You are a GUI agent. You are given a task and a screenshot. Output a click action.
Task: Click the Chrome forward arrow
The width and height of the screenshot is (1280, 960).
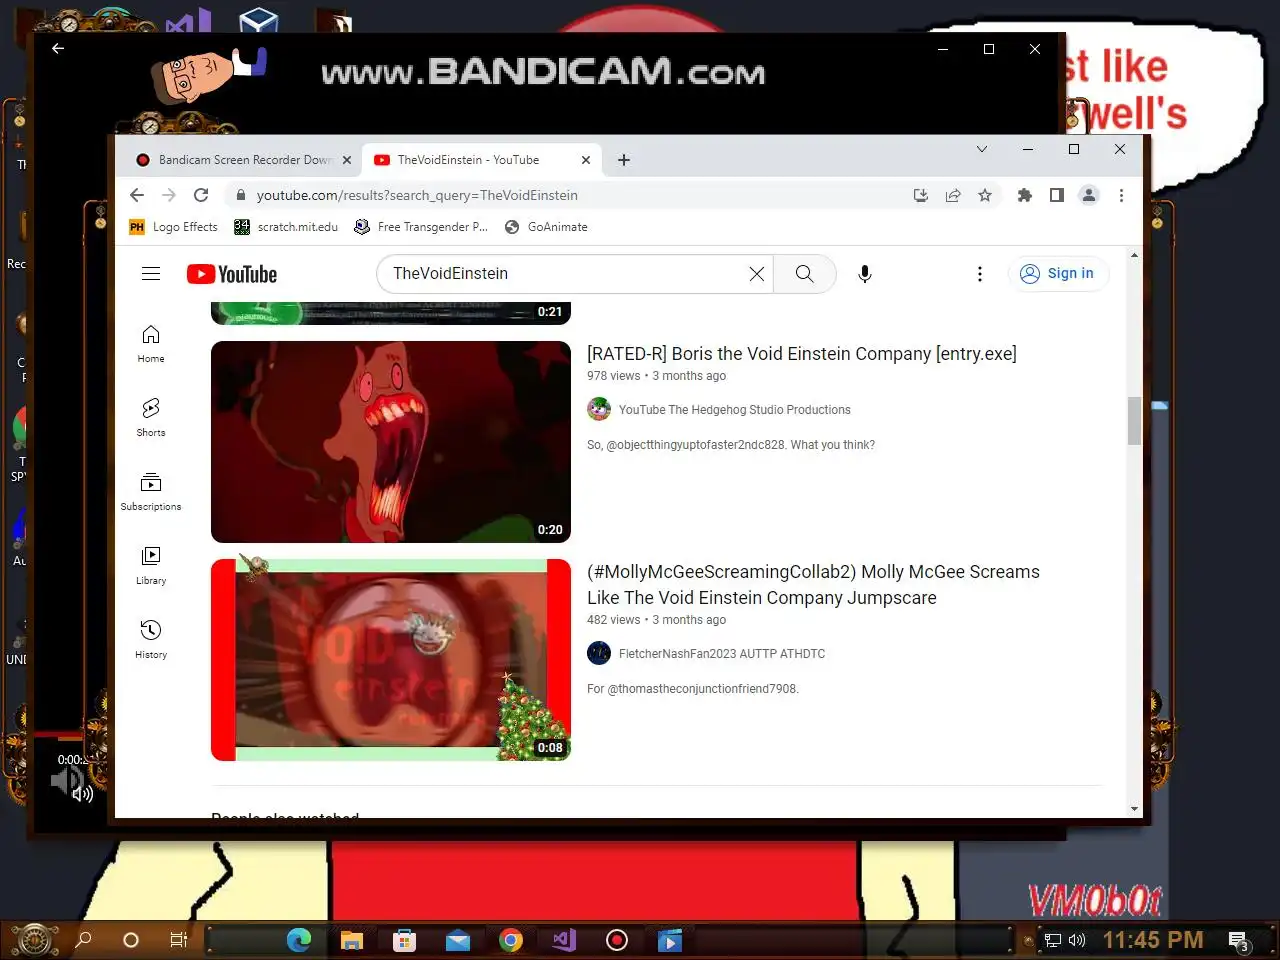click(x=169, y=195)
